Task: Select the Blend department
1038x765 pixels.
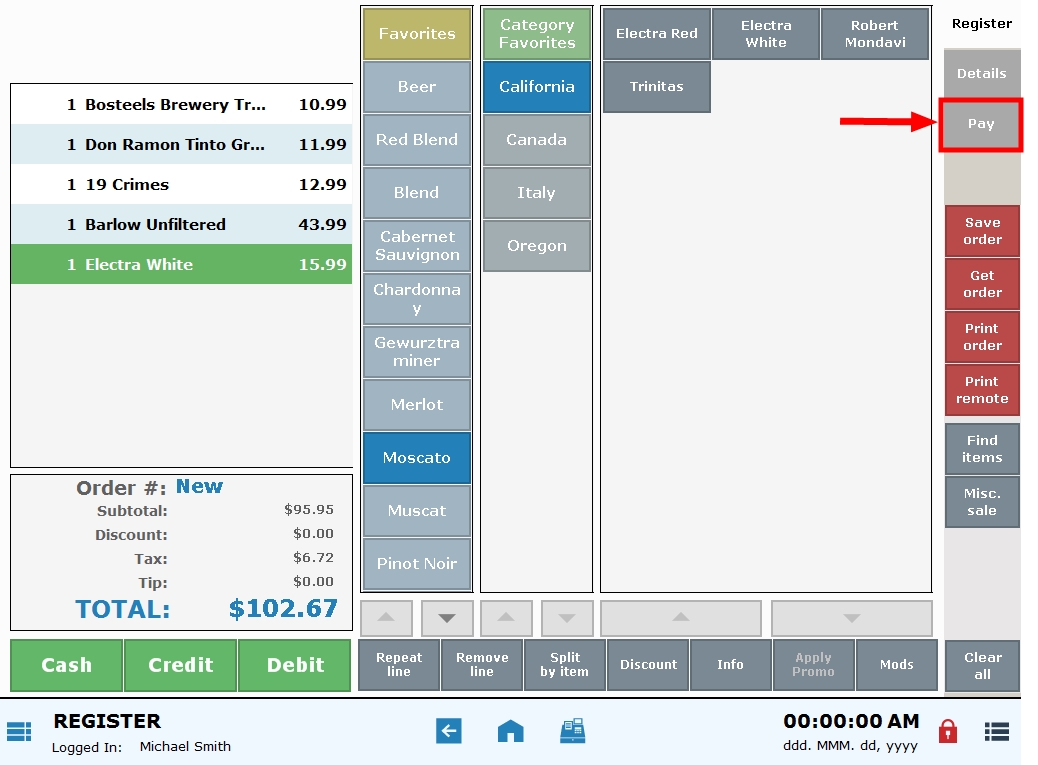Action: 417,193
